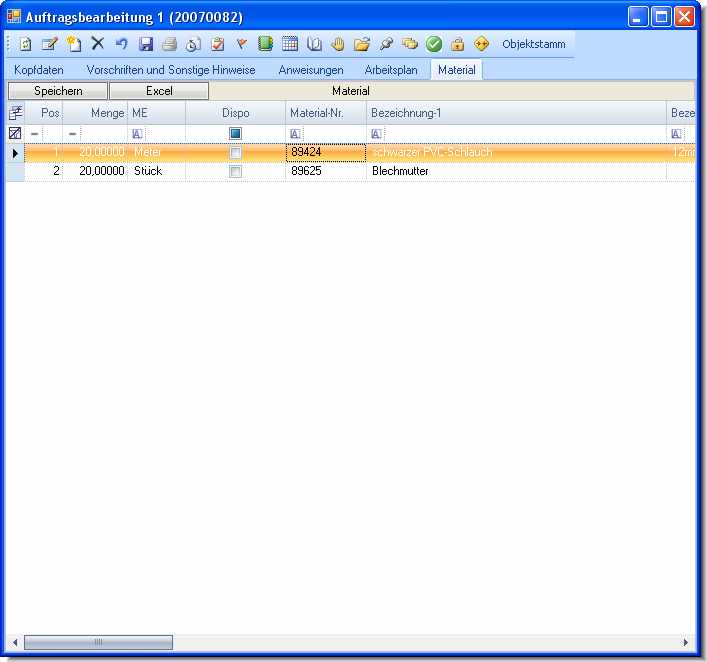
Task: Open the Bezeichnung-1 filter operator selector
Action: click(376, 133)
